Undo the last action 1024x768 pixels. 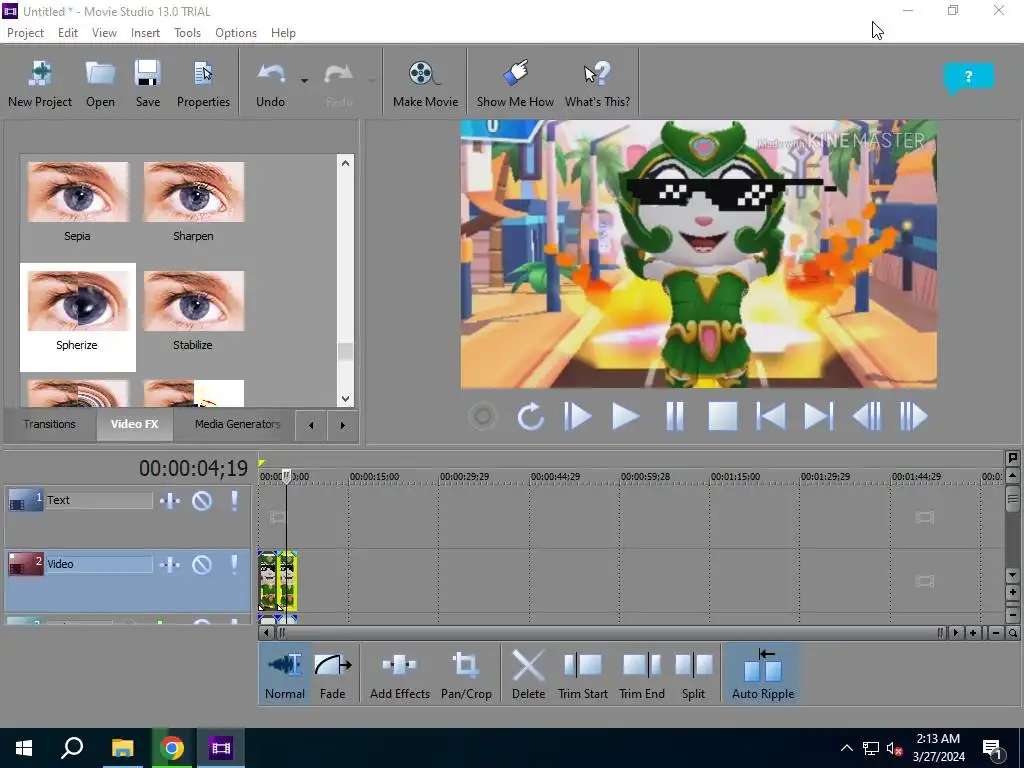[x=270, y=84]
